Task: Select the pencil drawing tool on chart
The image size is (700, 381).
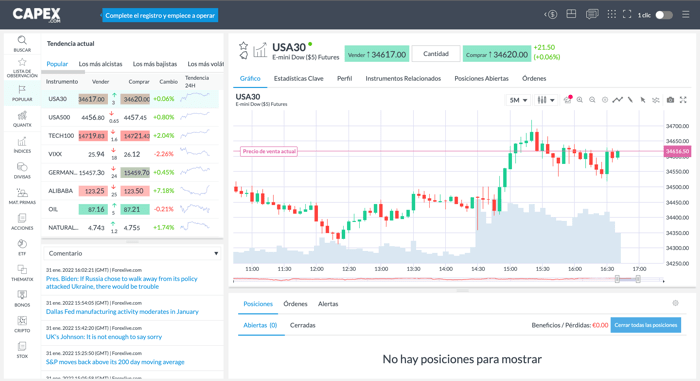Action: tap(630, 100)
